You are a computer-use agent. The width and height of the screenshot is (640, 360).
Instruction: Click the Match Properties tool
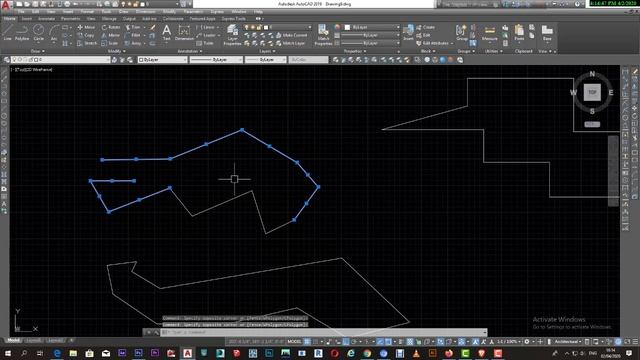pyautogui.click(x=323, y=34)
